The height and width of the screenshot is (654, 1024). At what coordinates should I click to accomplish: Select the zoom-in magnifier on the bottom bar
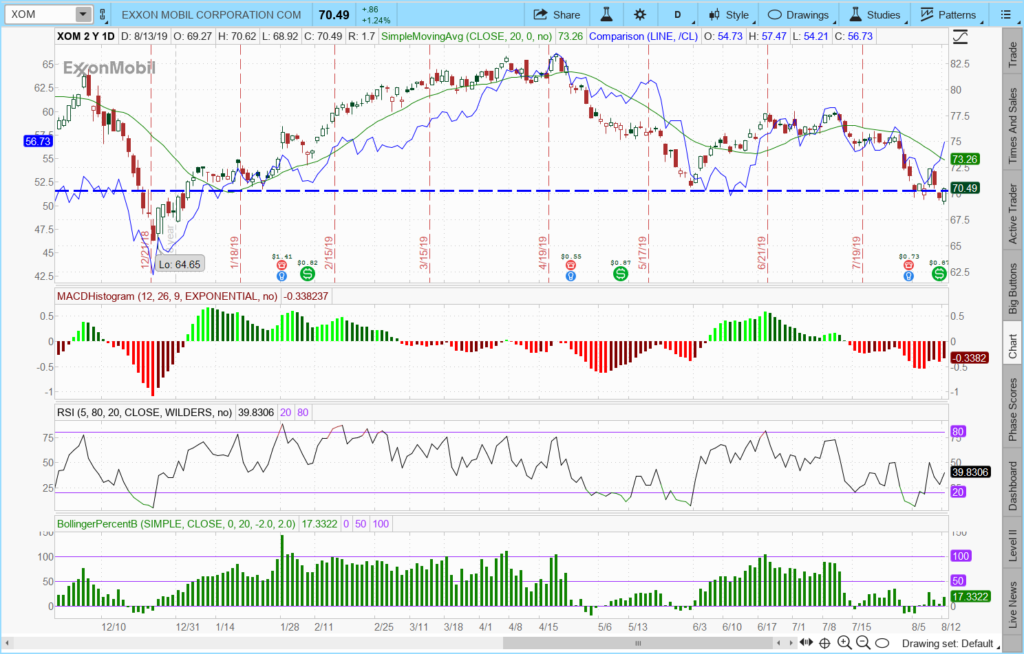click(x=845, y=642)
